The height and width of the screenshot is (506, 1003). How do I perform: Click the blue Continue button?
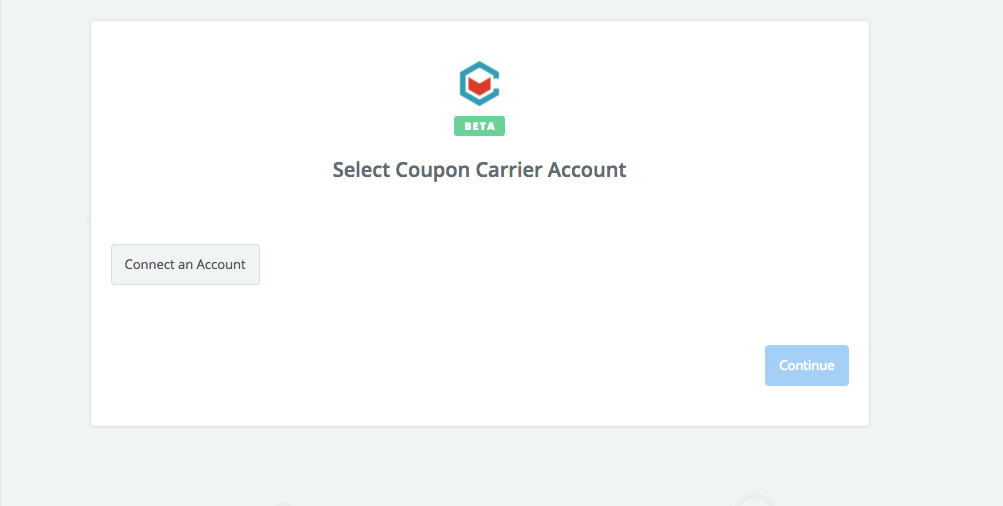pos(807,365)
